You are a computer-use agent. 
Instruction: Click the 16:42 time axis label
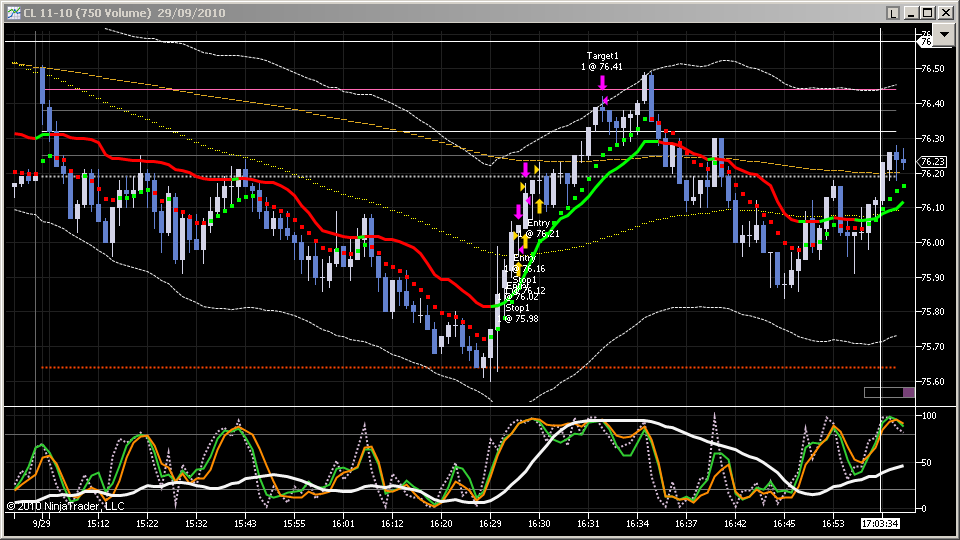(735, 523)
